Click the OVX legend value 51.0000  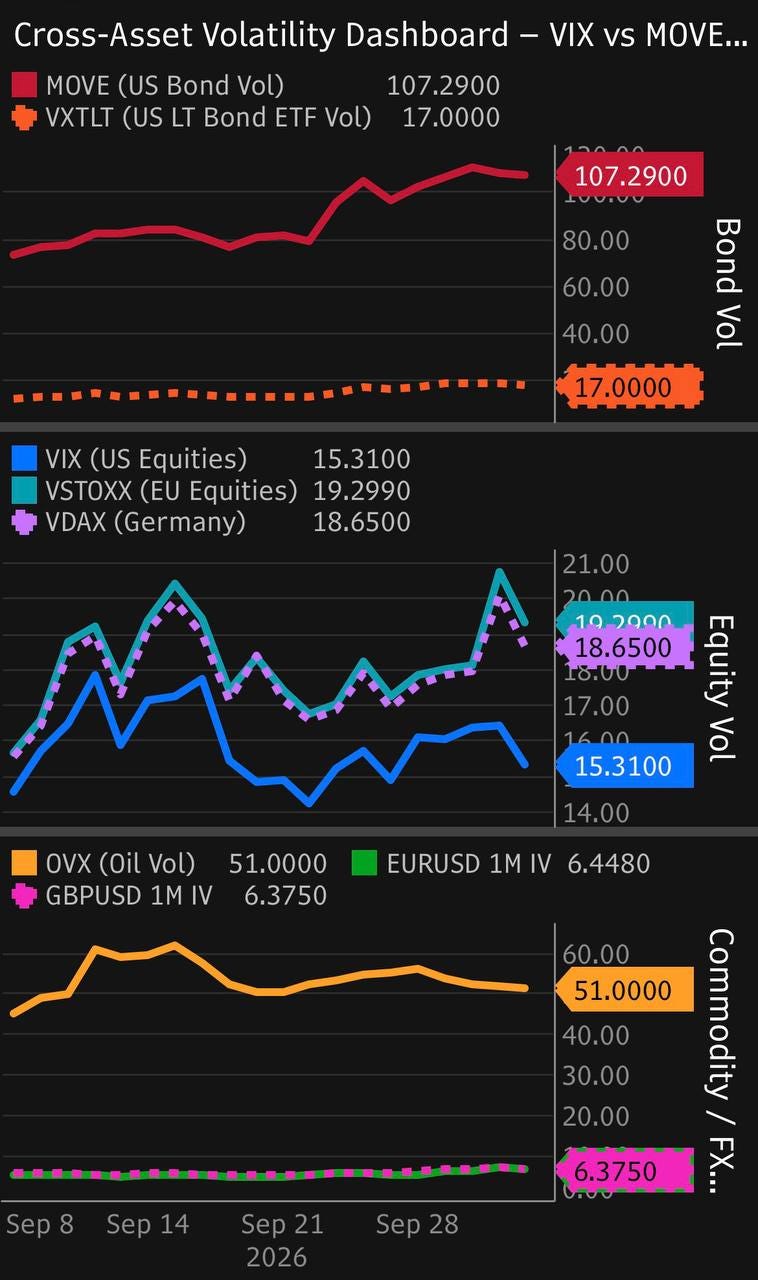point(278,864)
